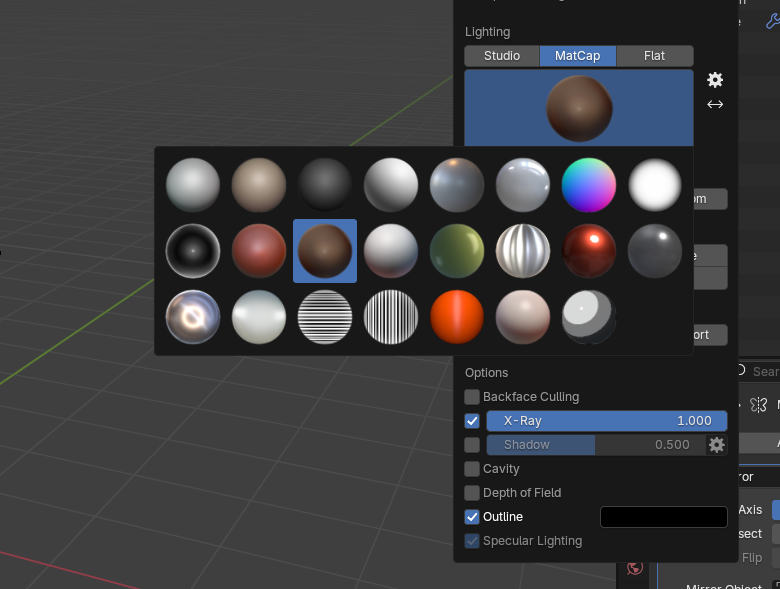Click the X-Ray alpha slider
This screenshot has width=780, height=589.
607,421
